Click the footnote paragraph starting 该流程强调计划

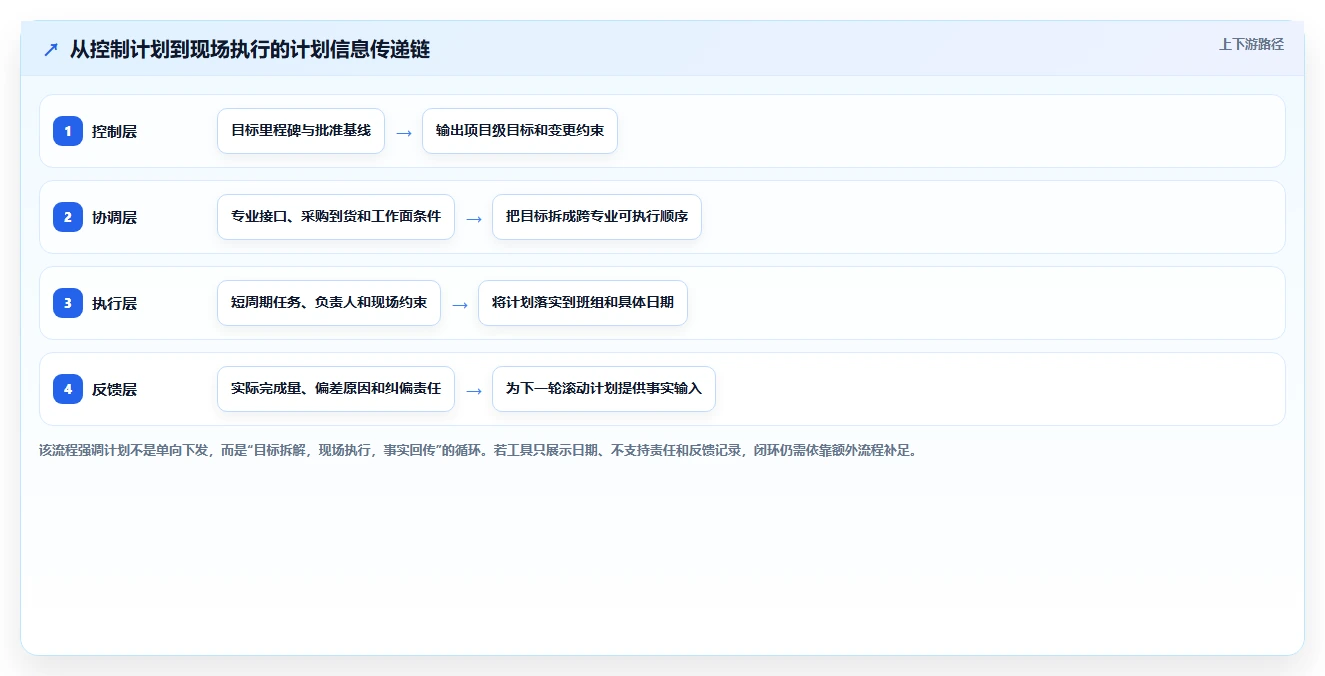pyautogui.click(x=478, y=451)
